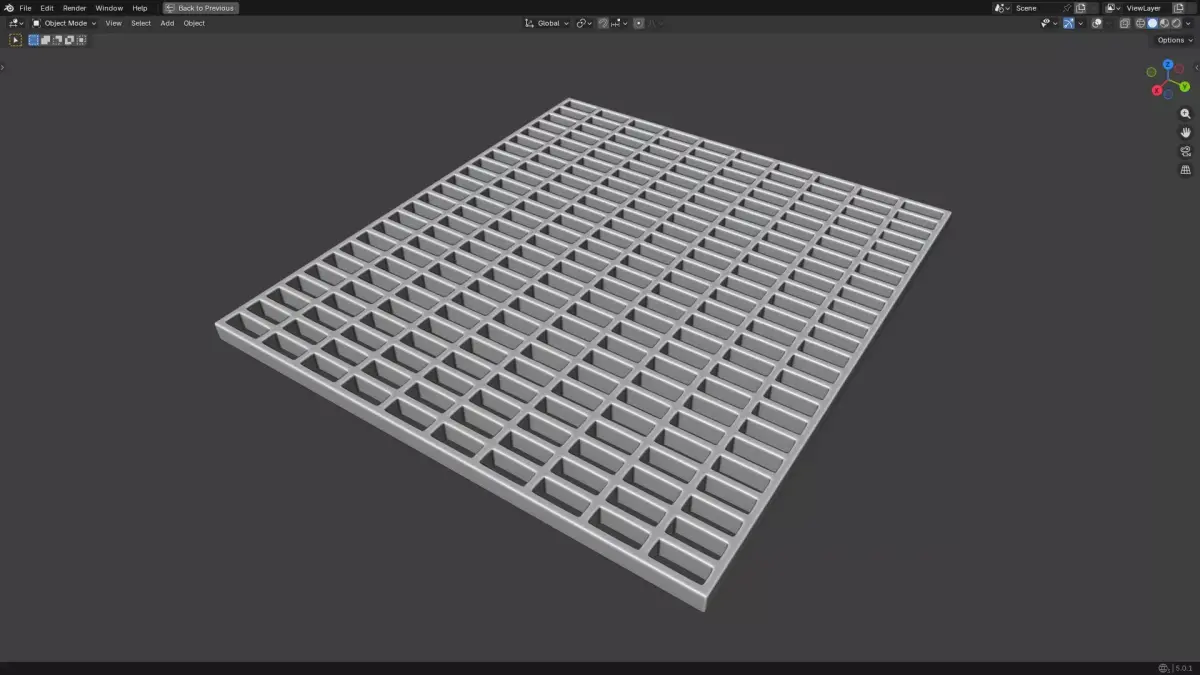This screenshot has width=1200, height=675.
Task: Click the blue Z axis on gizmo
Action: coord(1167,65)
